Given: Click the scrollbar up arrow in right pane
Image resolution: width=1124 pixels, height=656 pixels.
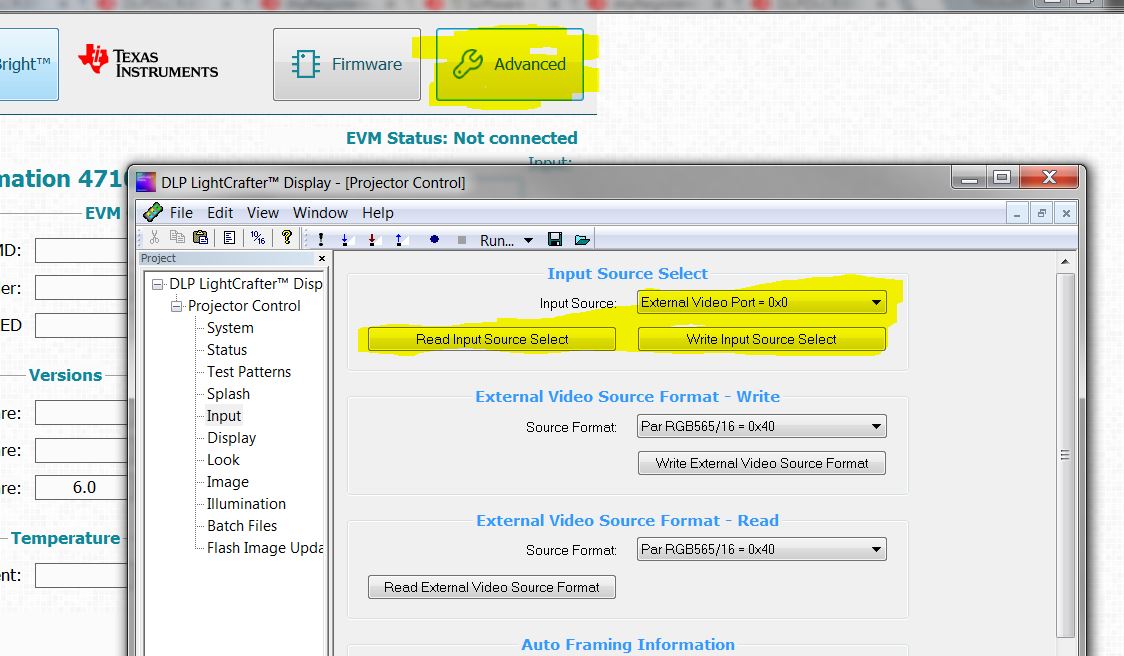Looking at the screenshot, I should coord(1065,262).
